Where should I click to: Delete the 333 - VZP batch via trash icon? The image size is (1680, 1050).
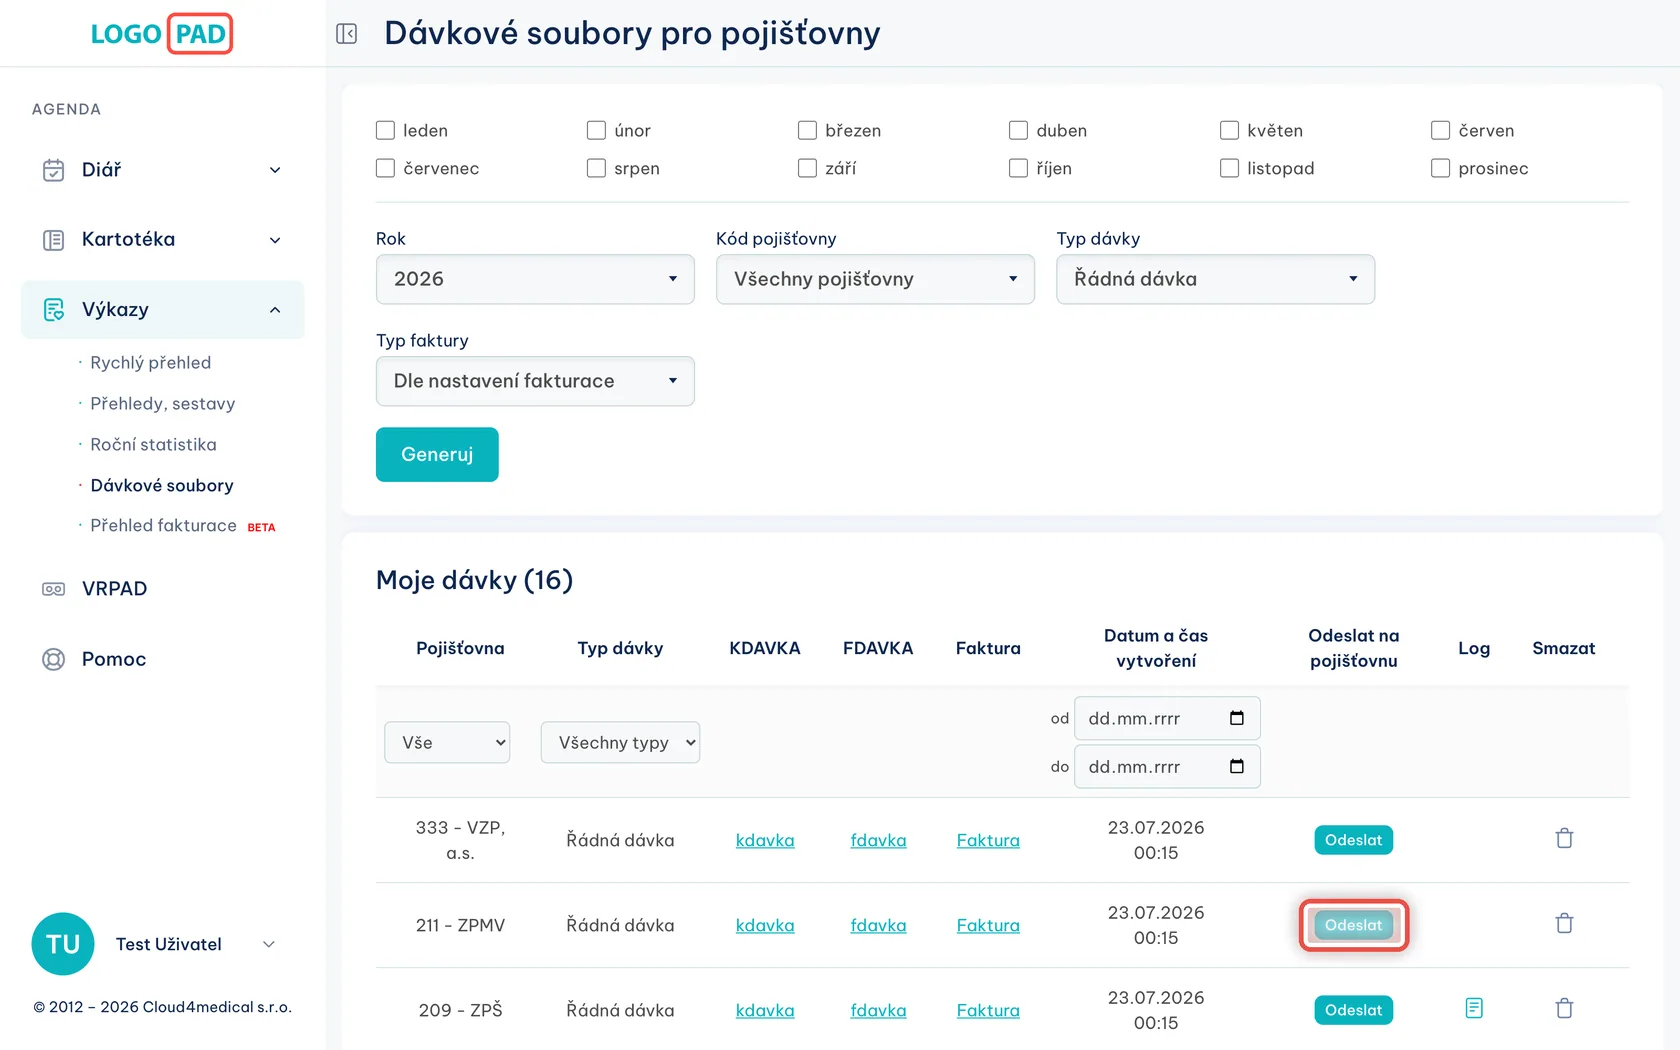(1564, 838)
